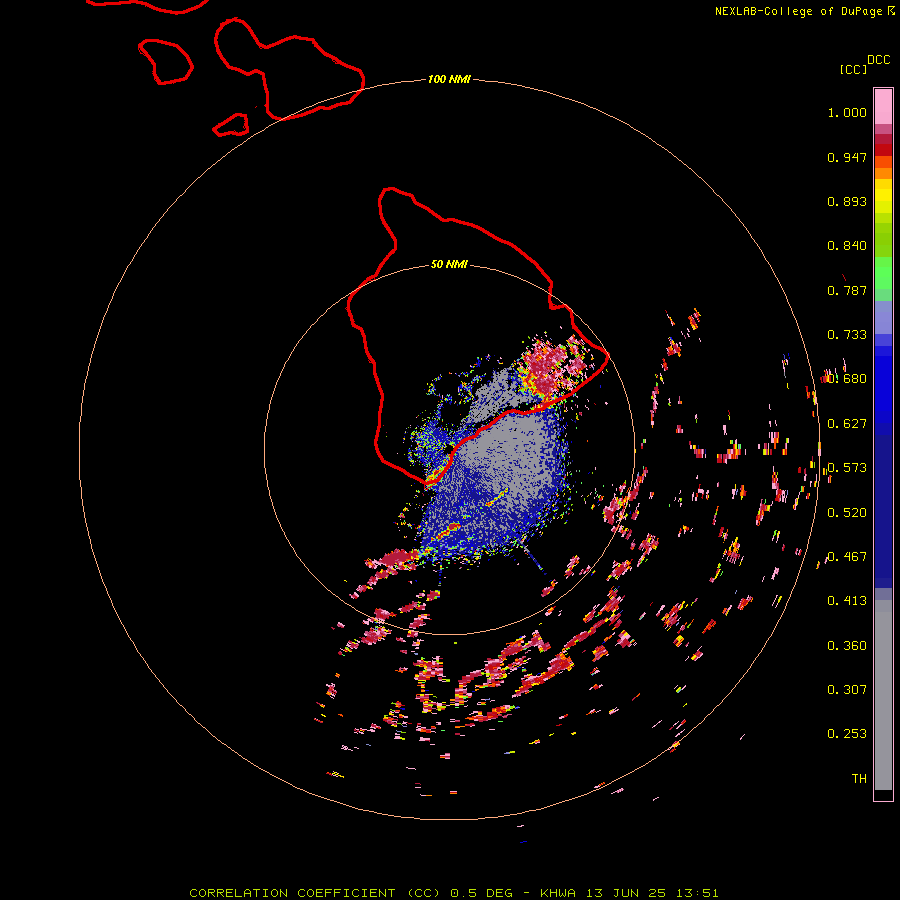Pick the 0.253 scale value
900x900 pixels.
[x=847, y=734]
